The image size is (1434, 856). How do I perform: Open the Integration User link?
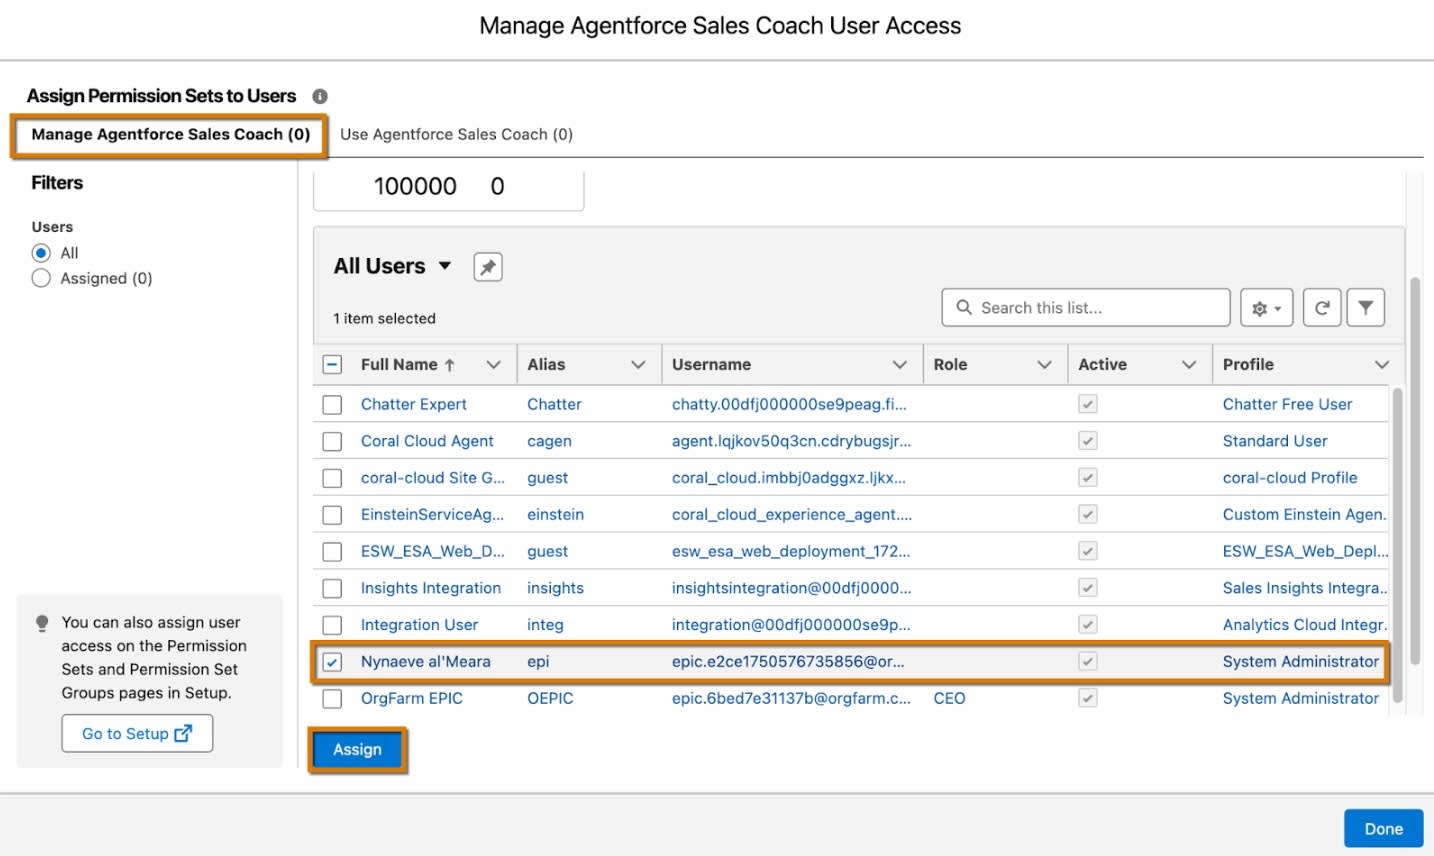[420, 625]
